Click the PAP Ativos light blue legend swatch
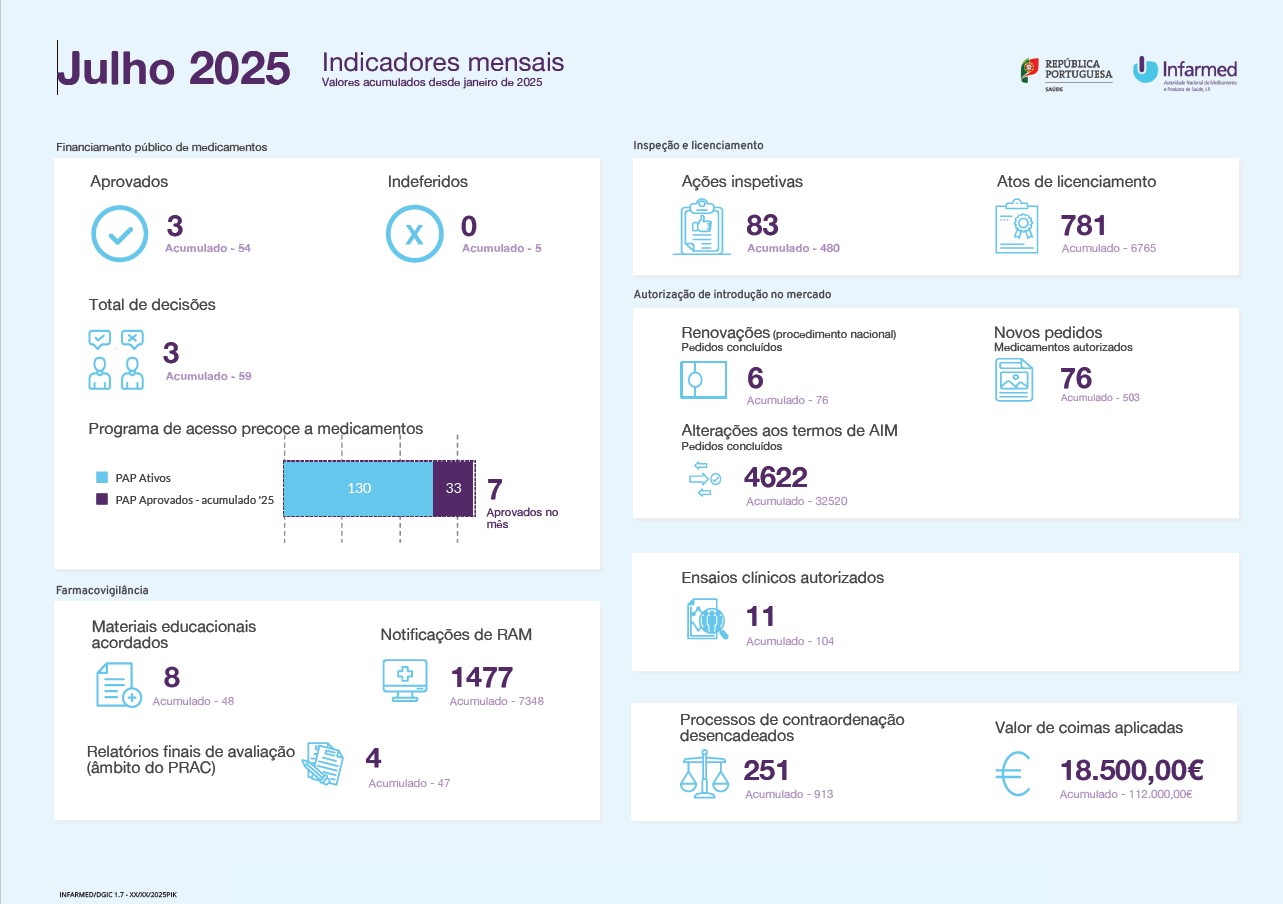Image resolution: width=1283 pixels, height=904 pixels. pos(102,478)
